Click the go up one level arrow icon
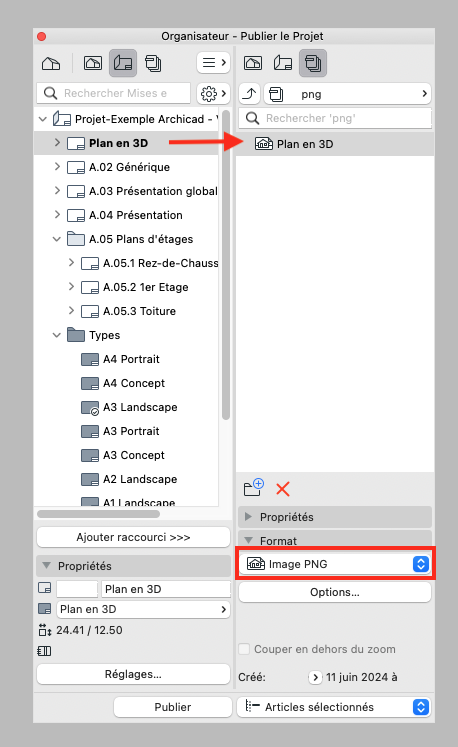 [x=249, y=94]
